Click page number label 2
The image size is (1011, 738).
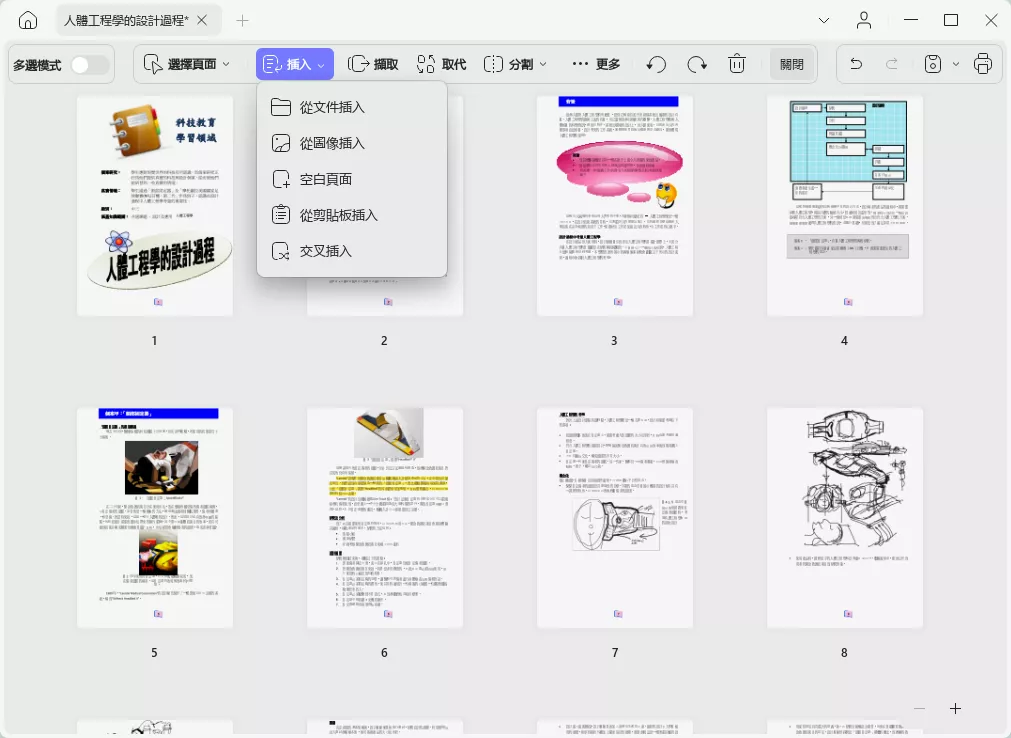384,340
